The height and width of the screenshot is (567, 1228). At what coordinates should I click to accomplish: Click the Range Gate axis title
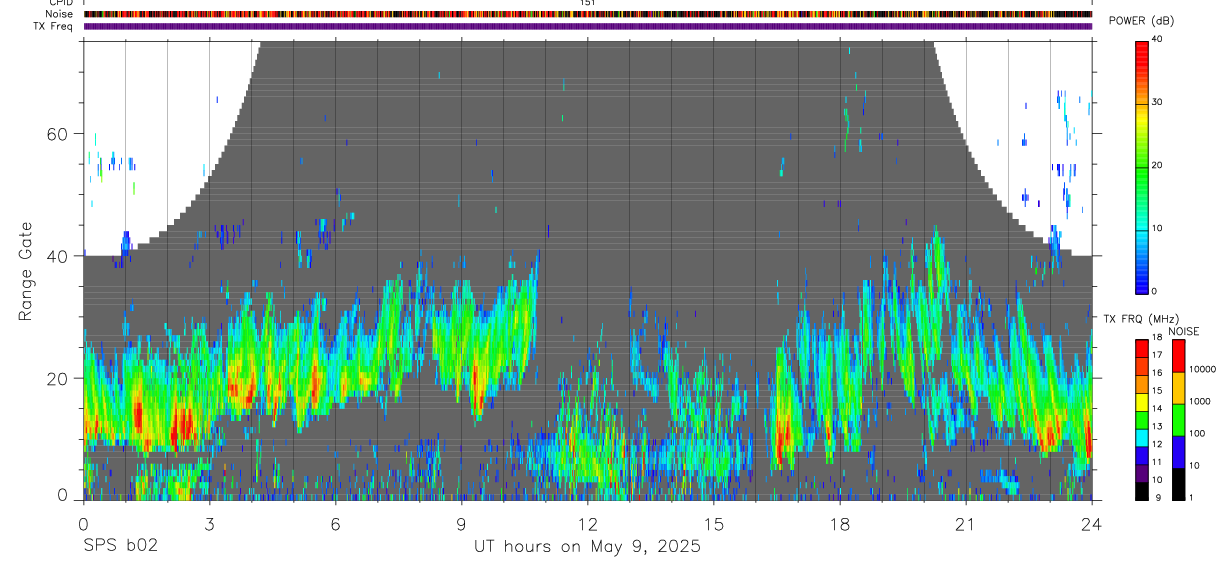pyautogui.click(x=24, y=270)
